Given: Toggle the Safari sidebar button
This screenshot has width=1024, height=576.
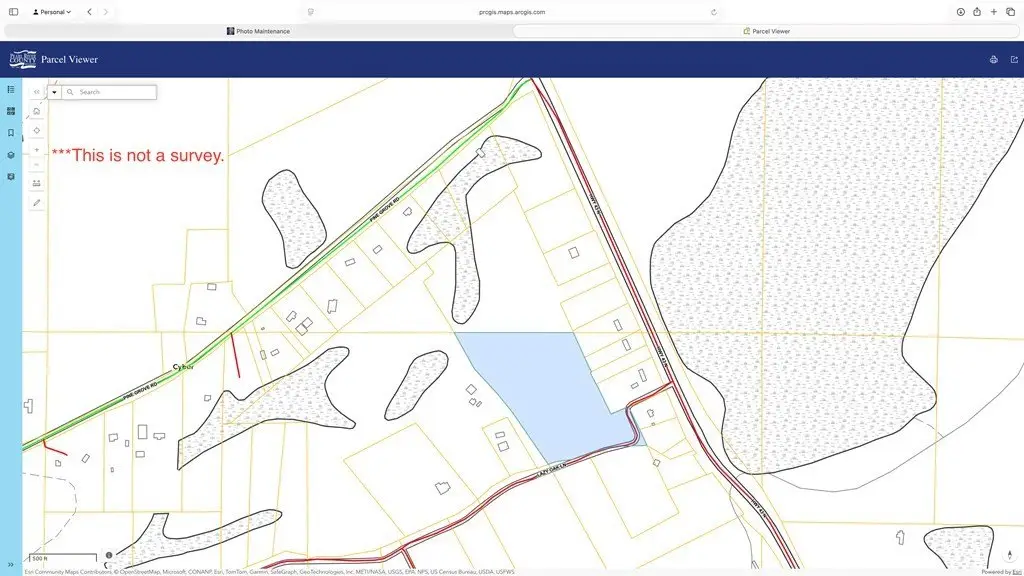Looking at the screenshot, I should pyautogui.click(x=13, y=12).
